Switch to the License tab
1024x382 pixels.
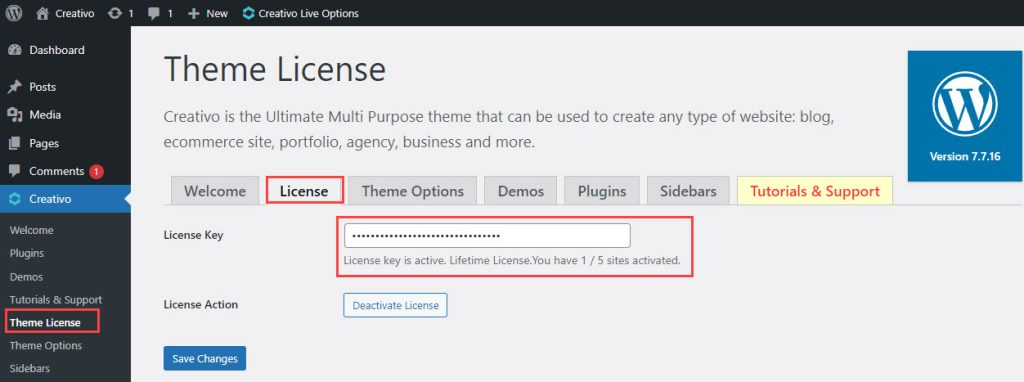point(304,191)
